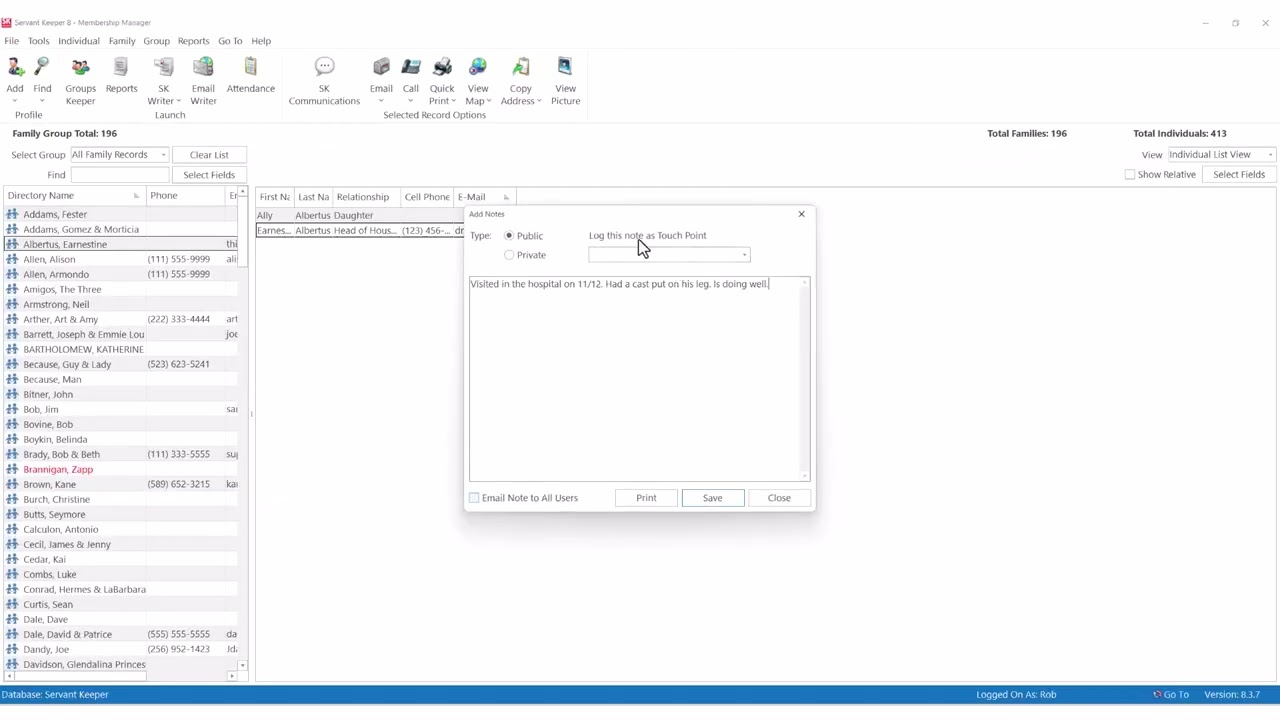Screen dimensions: 1280x720
Task: Select the Arther, Art & Amy row
Action: [x=121, y=319]
